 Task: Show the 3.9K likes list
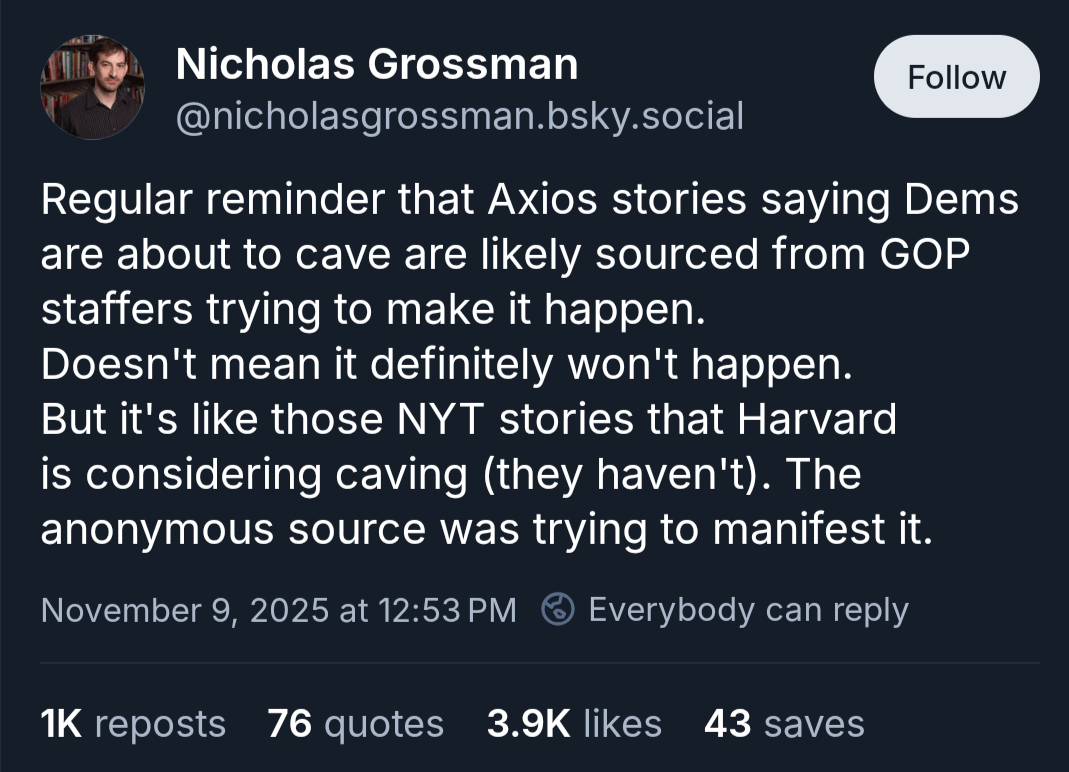(x=574, y=723)
